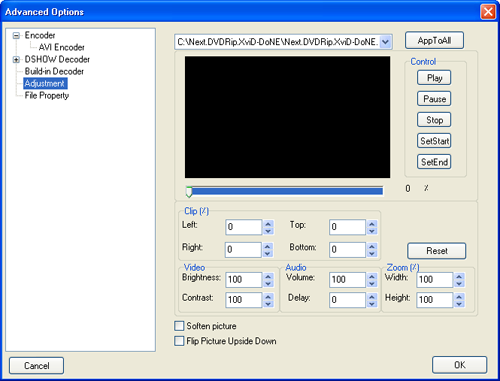Close the Advanced Options dialog
Viewport: 500px width, 381px height.
(488, 12)
